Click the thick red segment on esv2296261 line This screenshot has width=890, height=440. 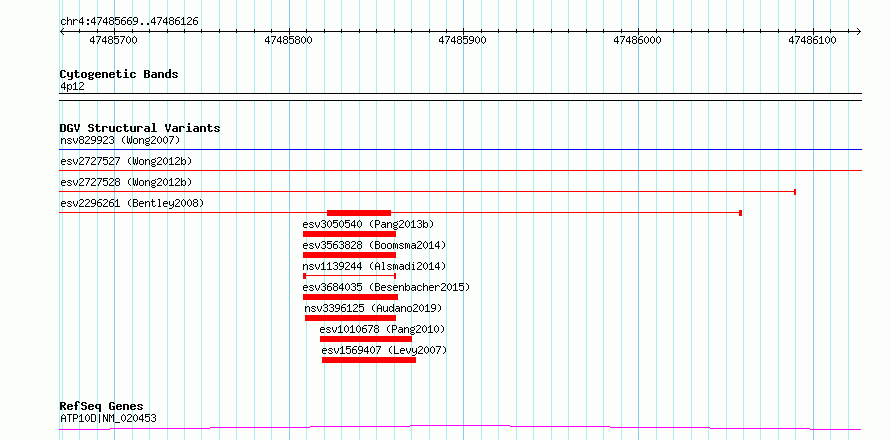[359, 213]
